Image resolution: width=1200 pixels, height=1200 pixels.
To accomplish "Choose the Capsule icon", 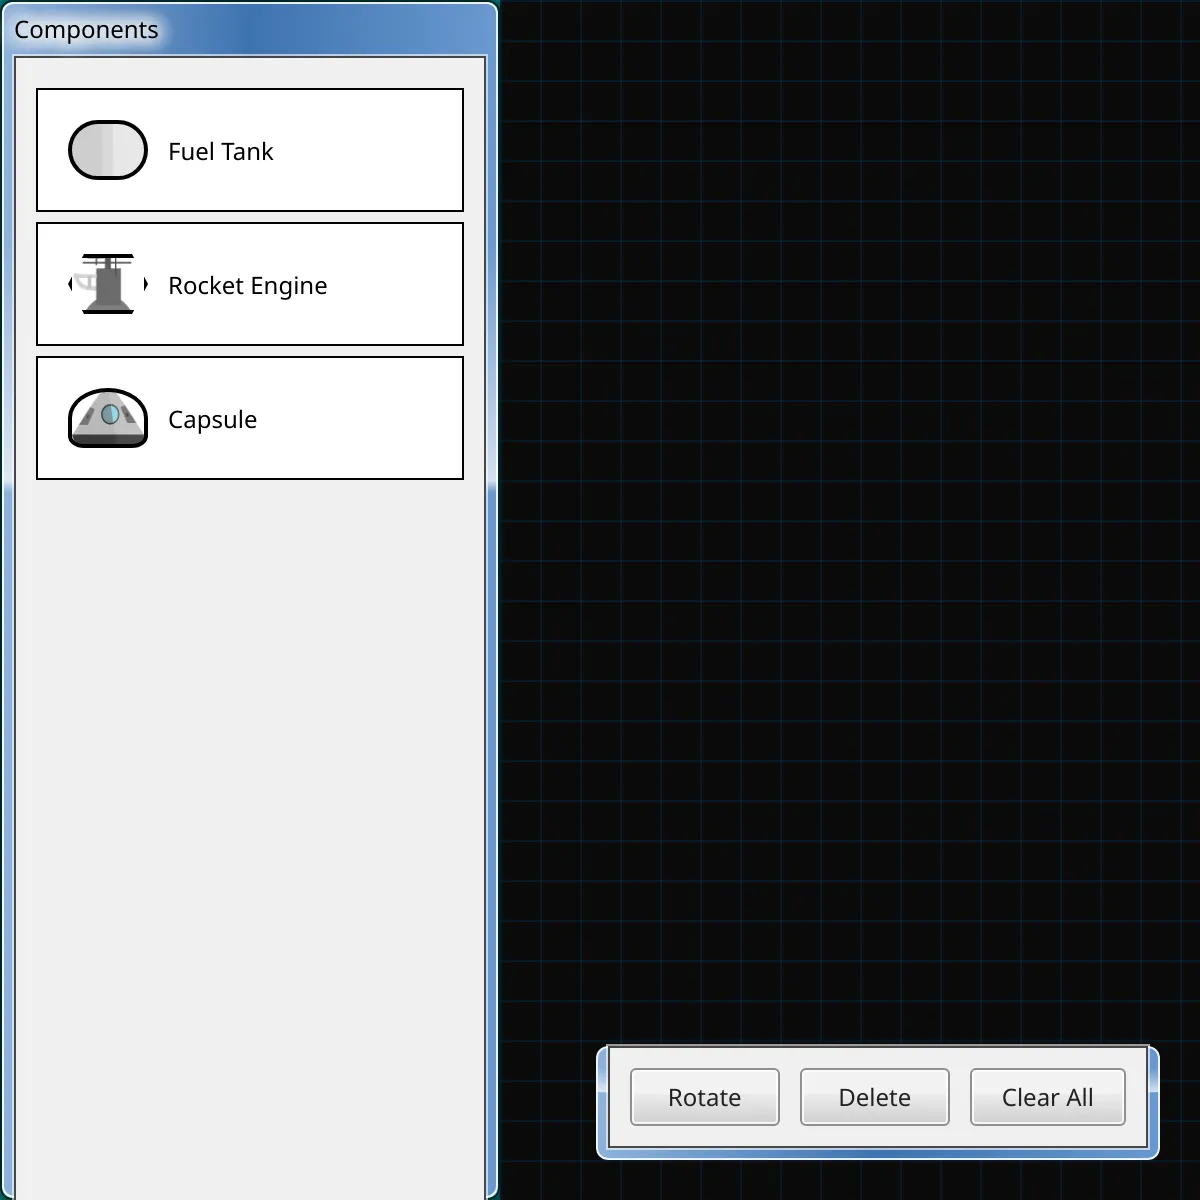I will click(108, 418).
